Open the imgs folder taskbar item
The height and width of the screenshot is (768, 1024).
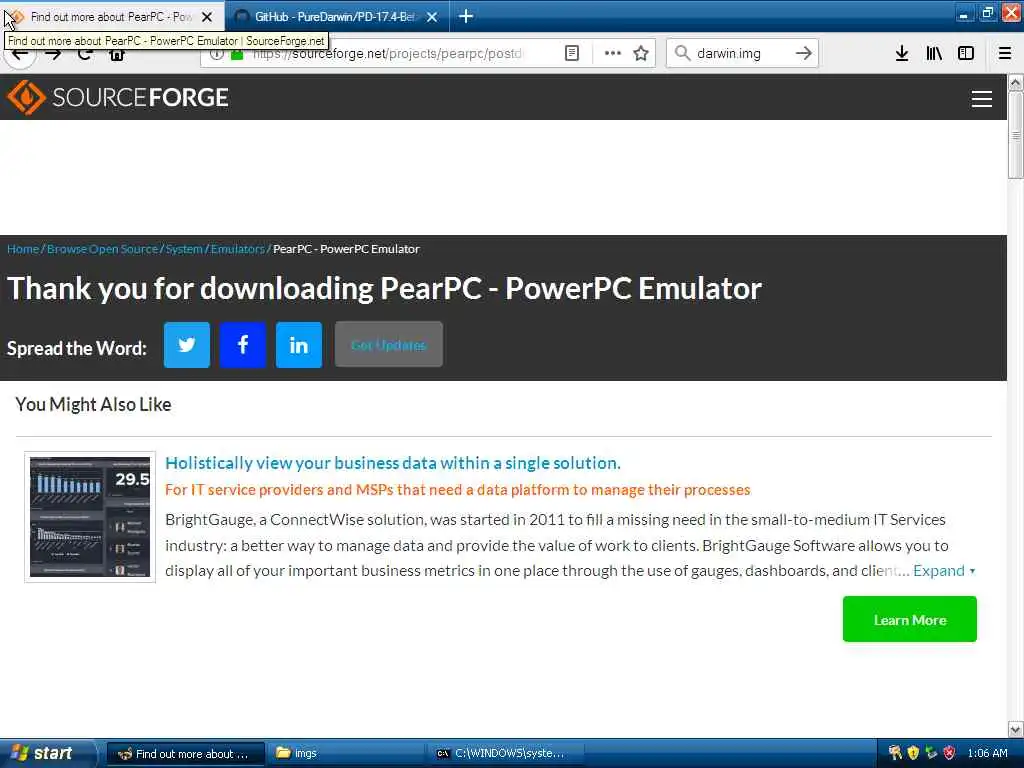click(344, 753)
